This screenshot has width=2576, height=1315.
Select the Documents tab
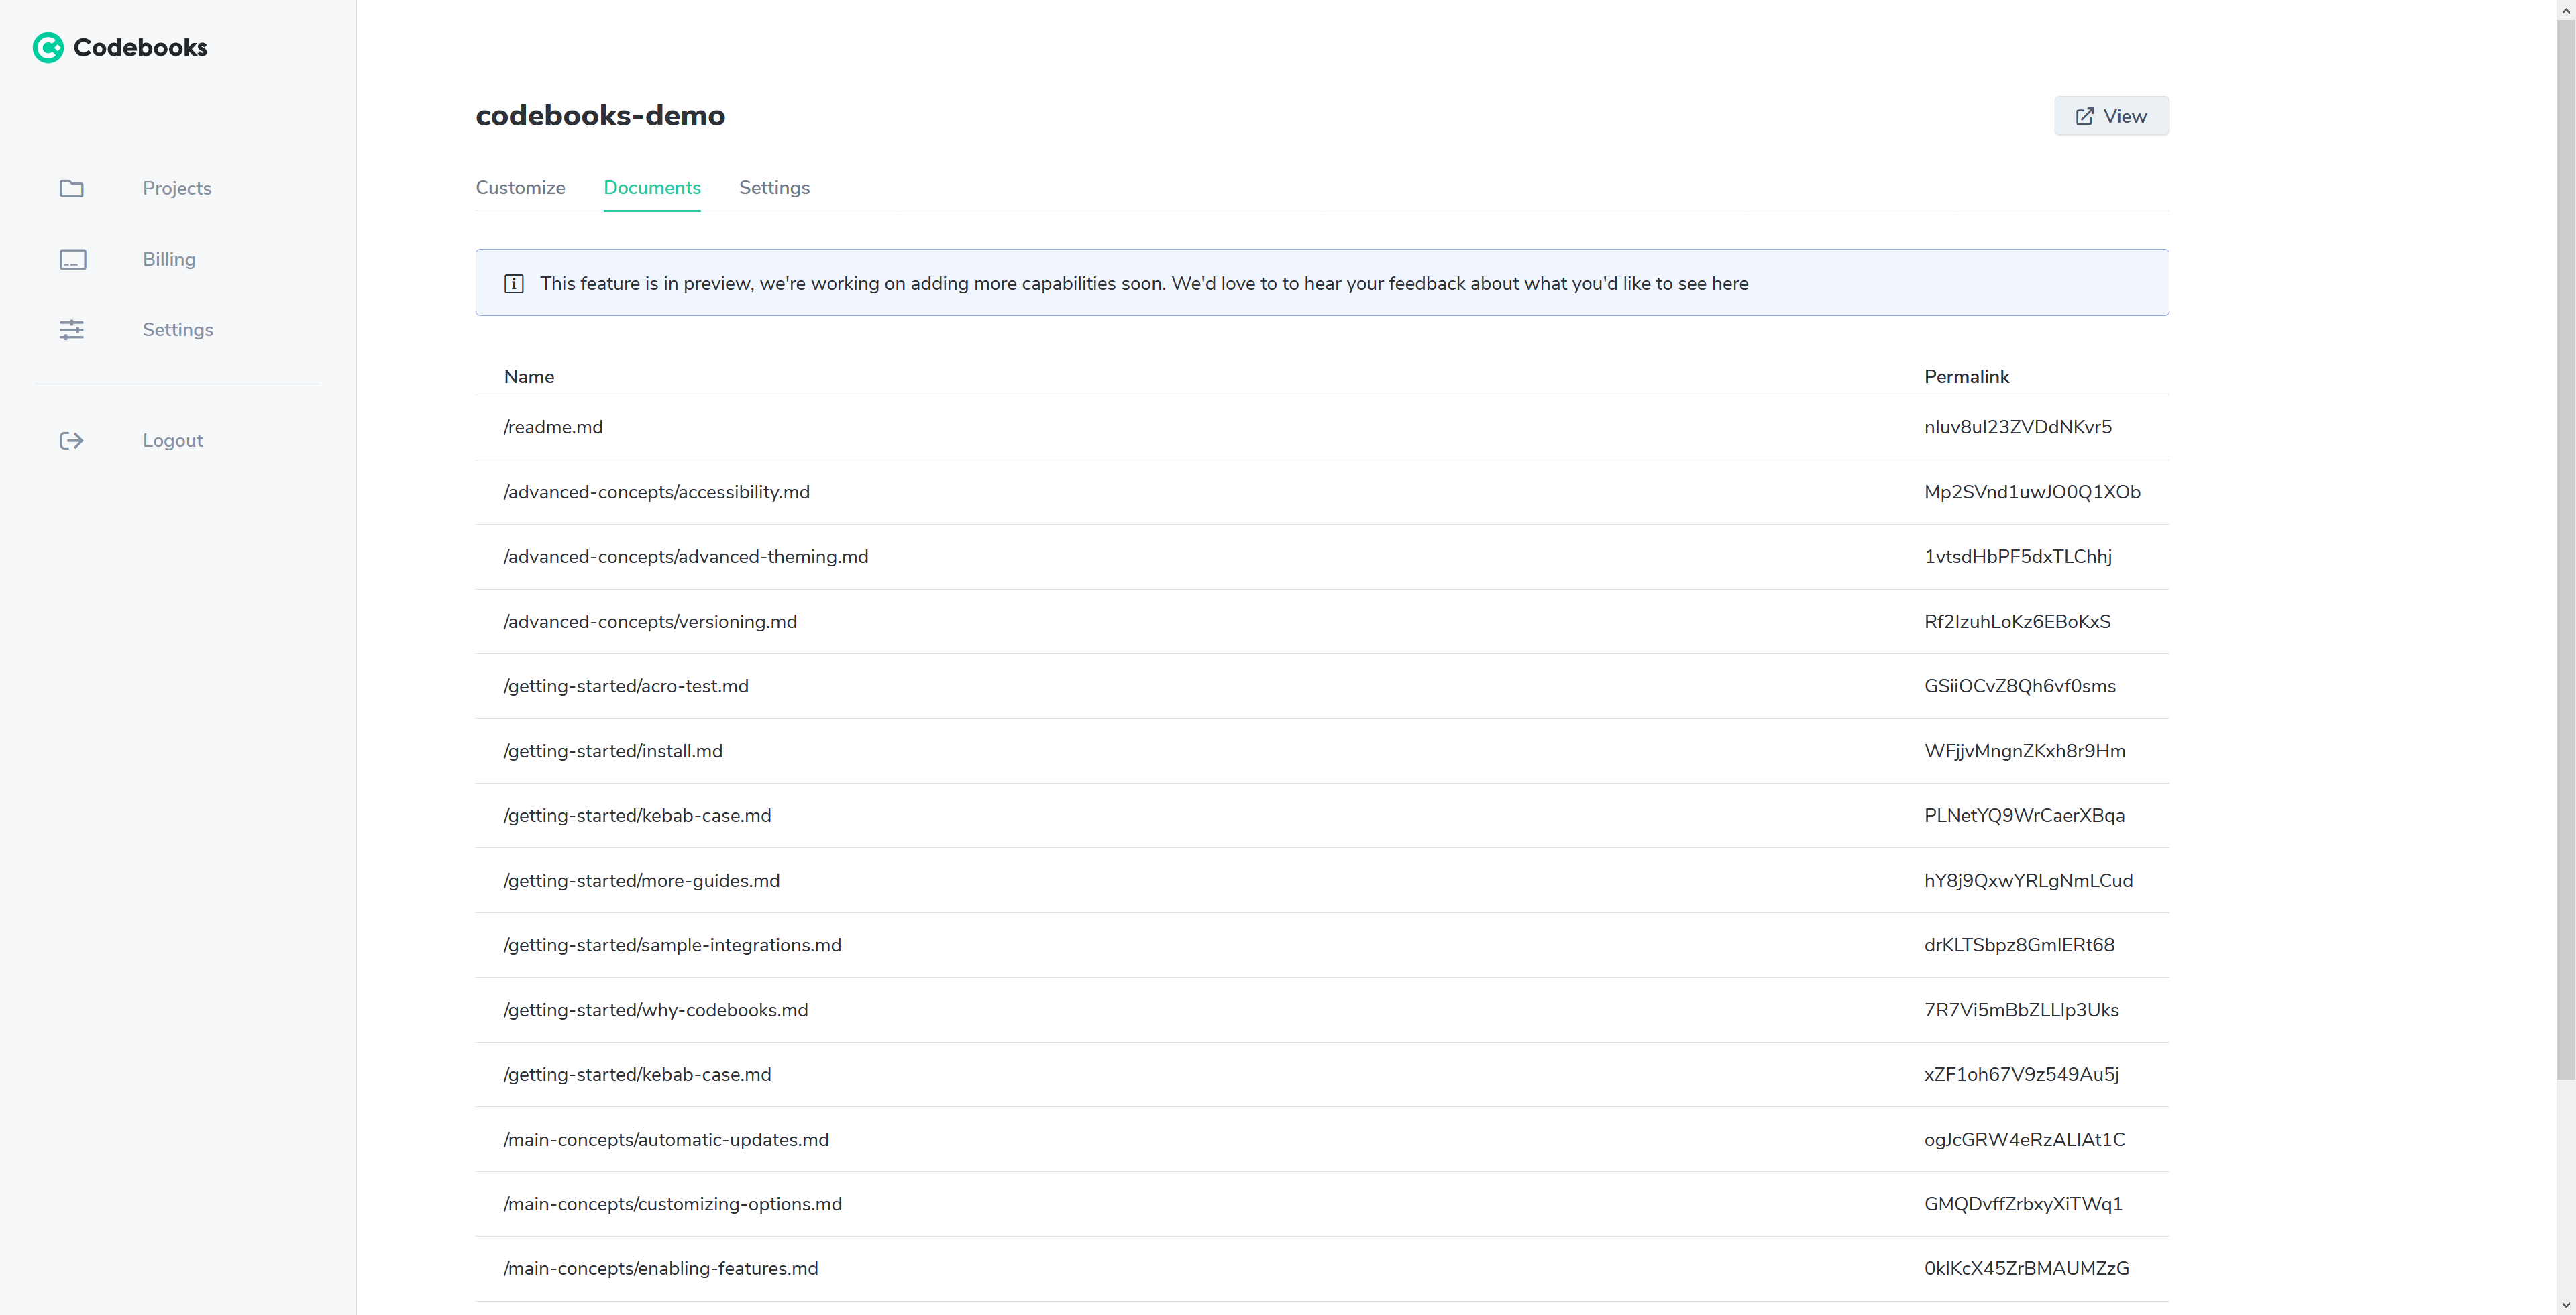click(652, 188)
